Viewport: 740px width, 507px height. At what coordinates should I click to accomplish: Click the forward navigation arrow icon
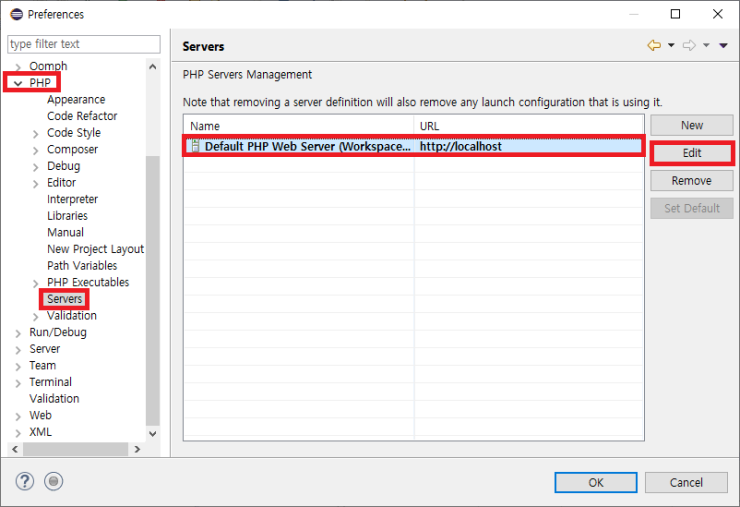(689, 45)
